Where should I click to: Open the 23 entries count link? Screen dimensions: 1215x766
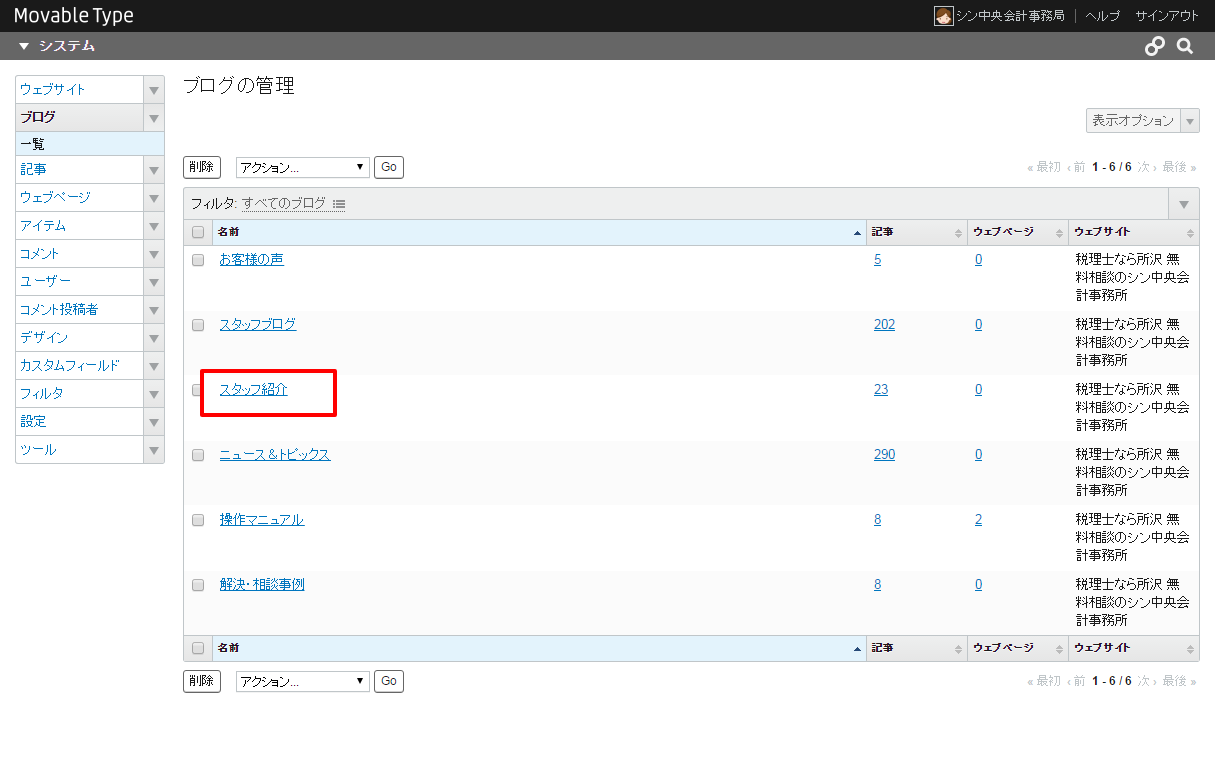point(881,390)
